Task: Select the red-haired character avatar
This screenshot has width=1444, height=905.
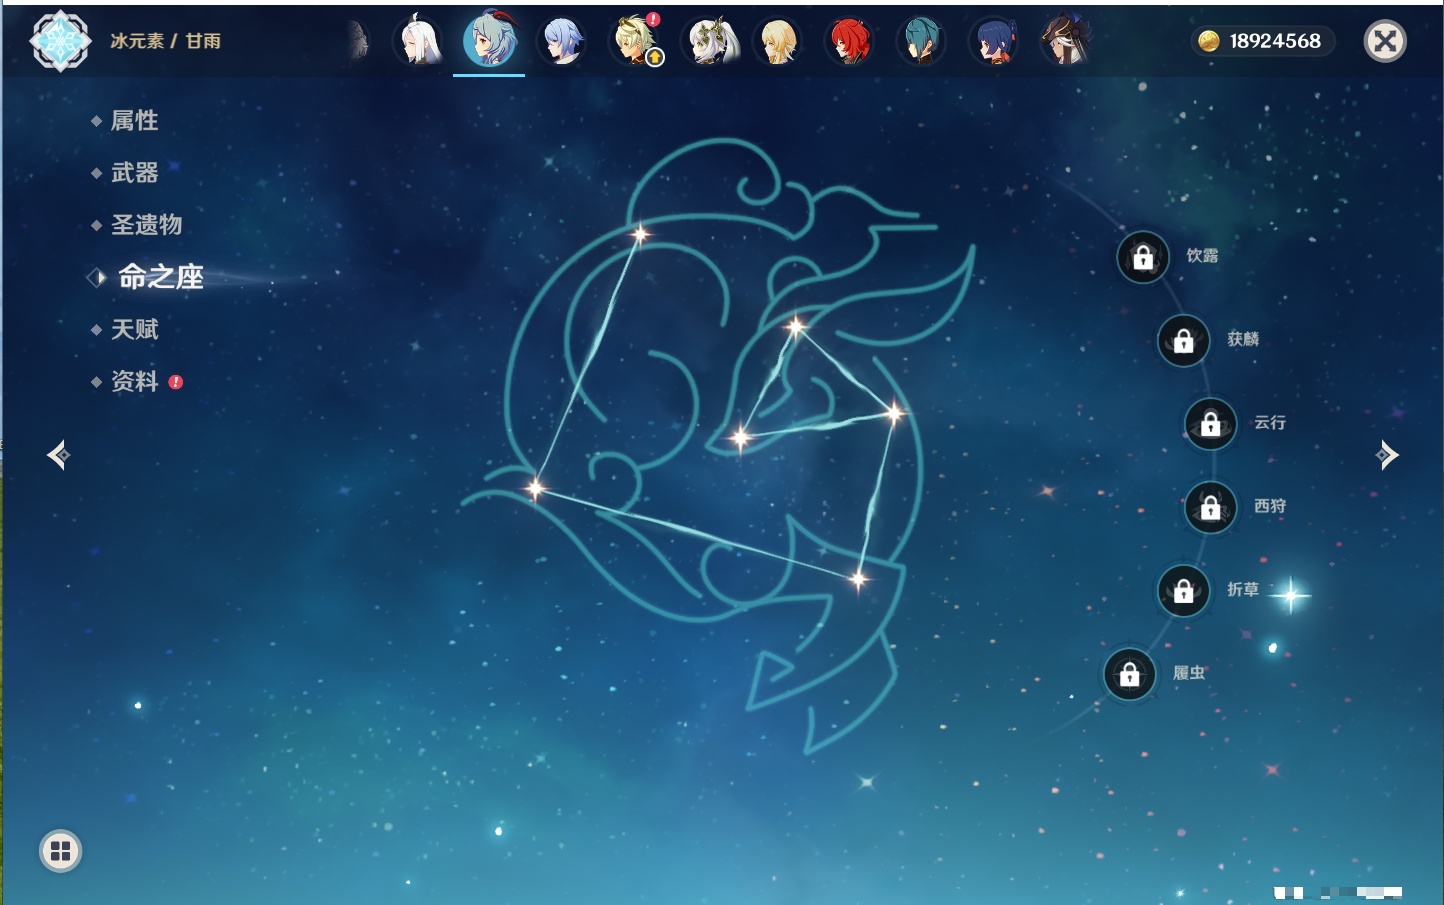Action: (x=849, y=42)
